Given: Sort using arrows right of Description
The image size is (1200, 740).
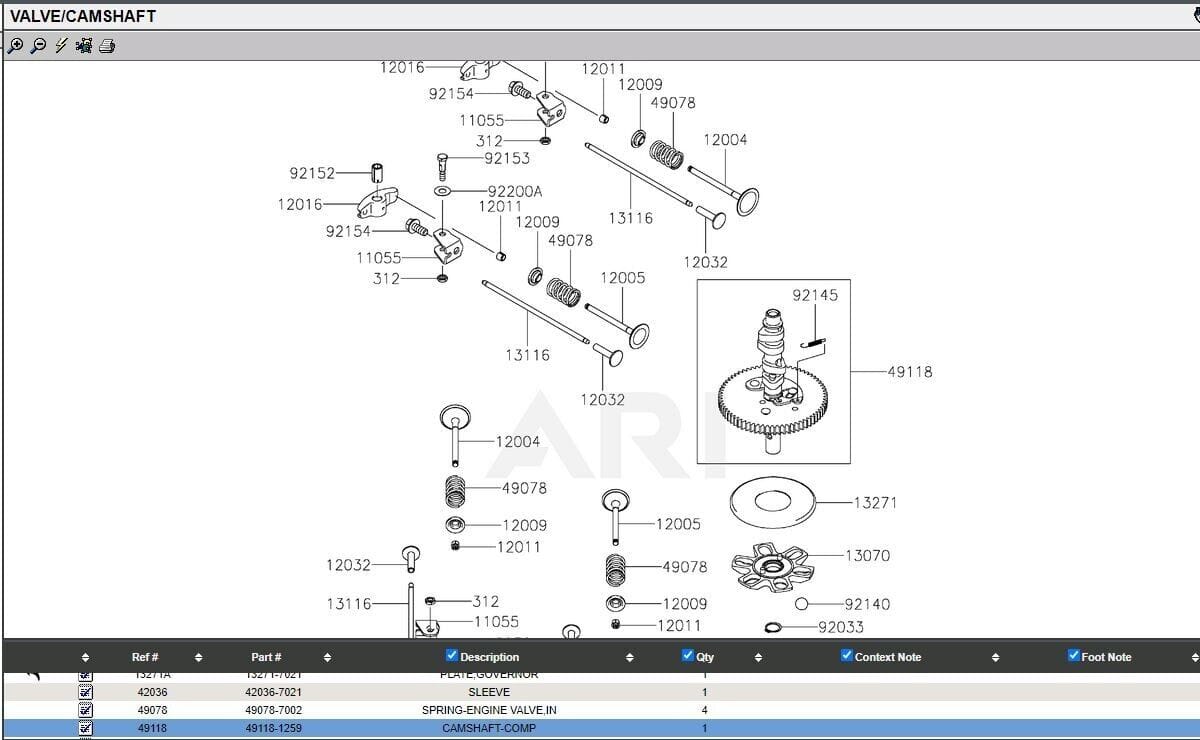Looking at the screenshot, I should (629, 657).
